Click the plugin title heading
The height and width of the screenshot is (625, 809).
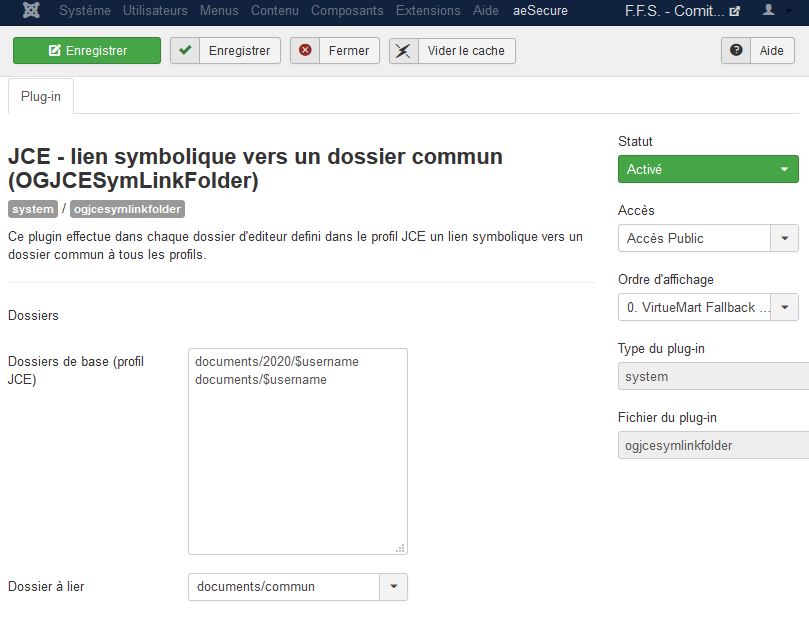coord(255,168)
